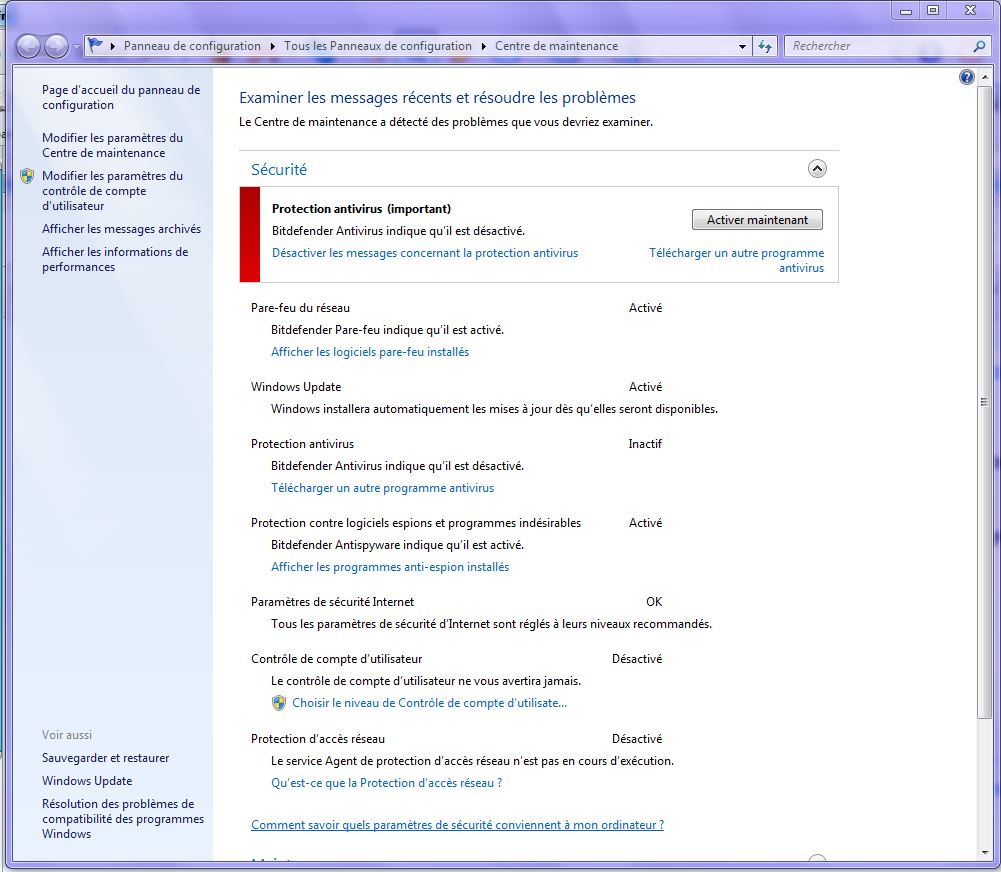Image resolution: width=1001 pixels, height=872 pixels.
Task: Open recent pages dropdown beside navigation arrows
Action: (76, 47)
